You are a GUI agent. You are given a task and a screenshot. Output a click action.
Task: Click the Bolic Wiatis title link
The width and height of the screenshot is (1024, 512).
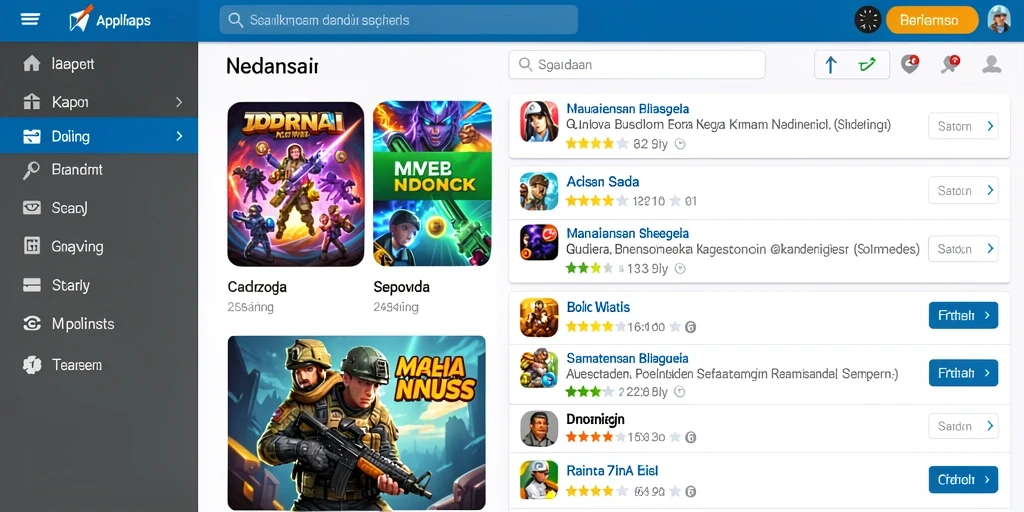pyautogui.click(x=598, y=307)
